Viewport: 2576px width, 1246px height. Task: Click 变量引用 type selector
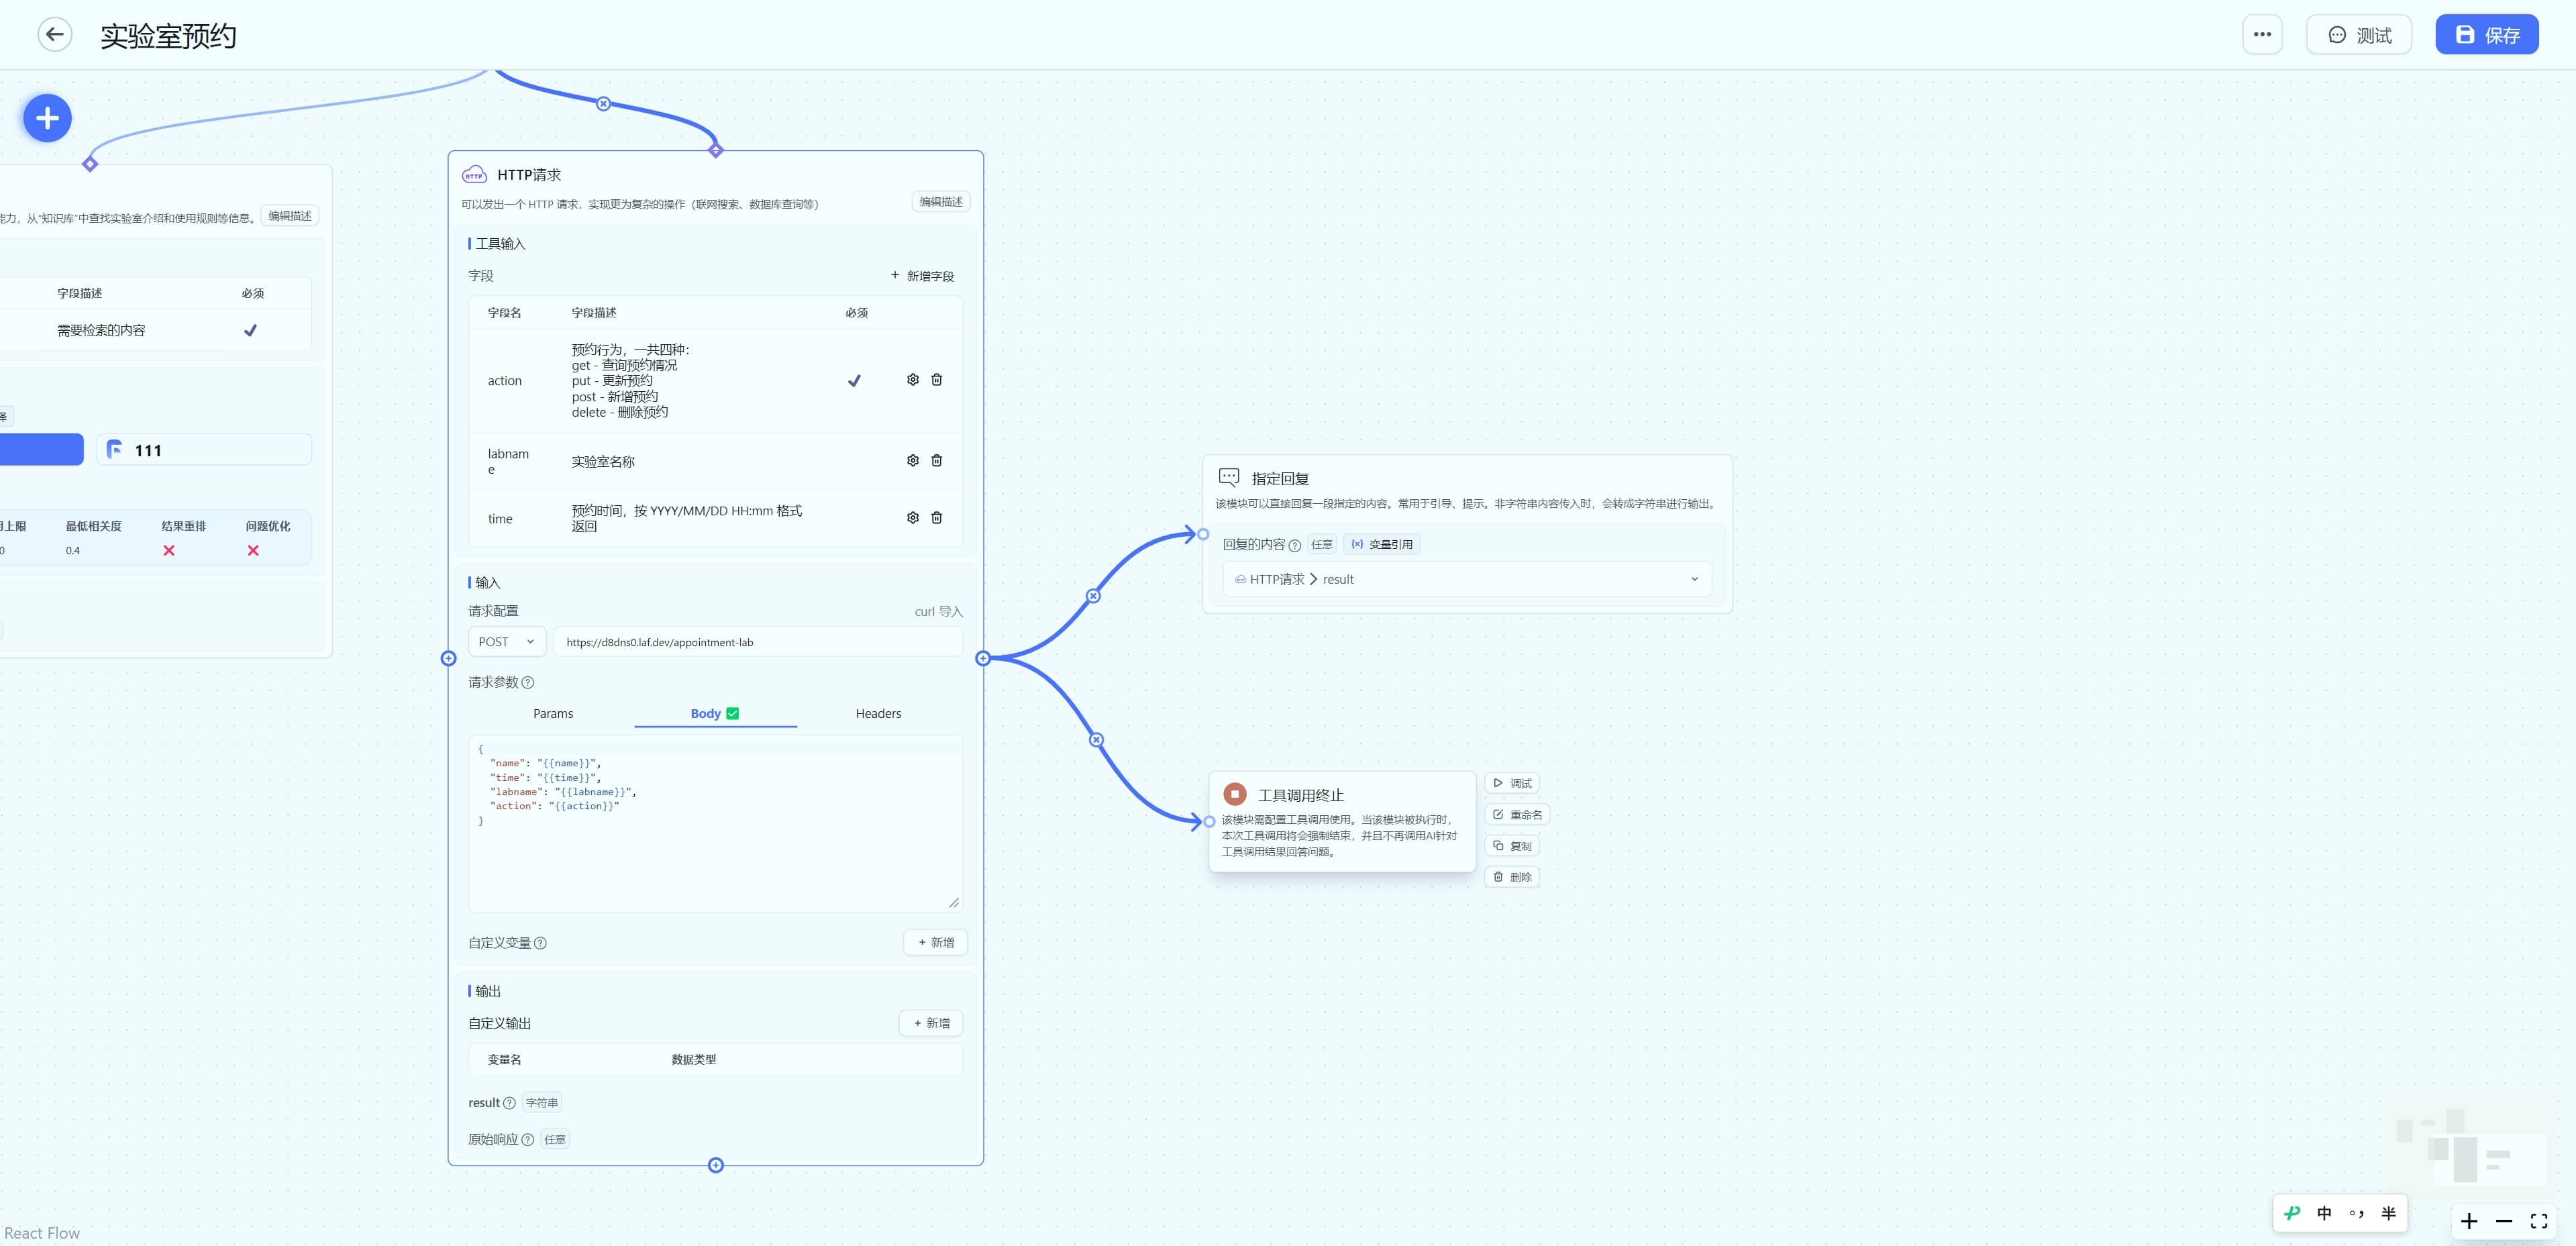[x=1382, y=545]
